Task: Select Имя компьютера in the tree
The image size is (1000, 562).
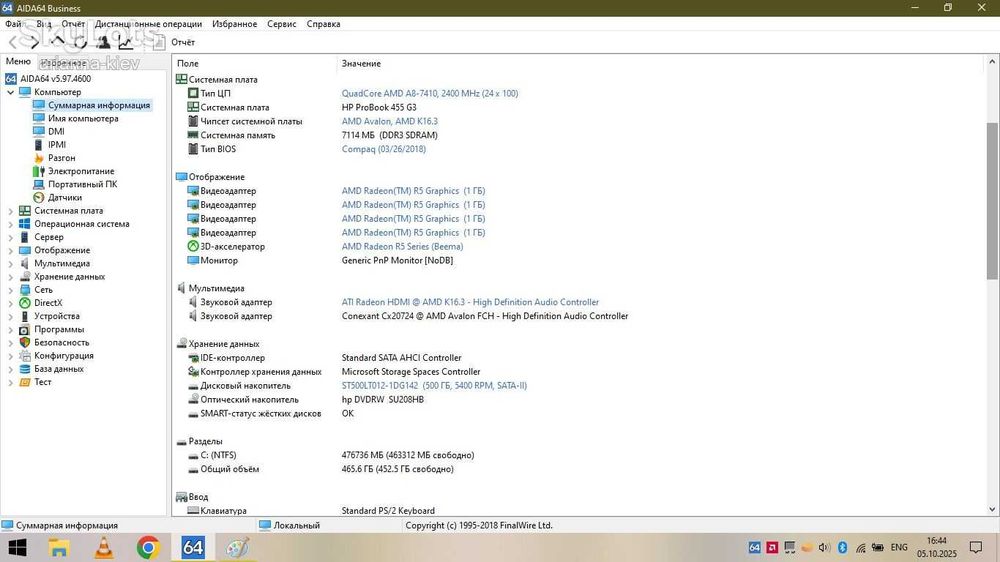Action: 83,118
